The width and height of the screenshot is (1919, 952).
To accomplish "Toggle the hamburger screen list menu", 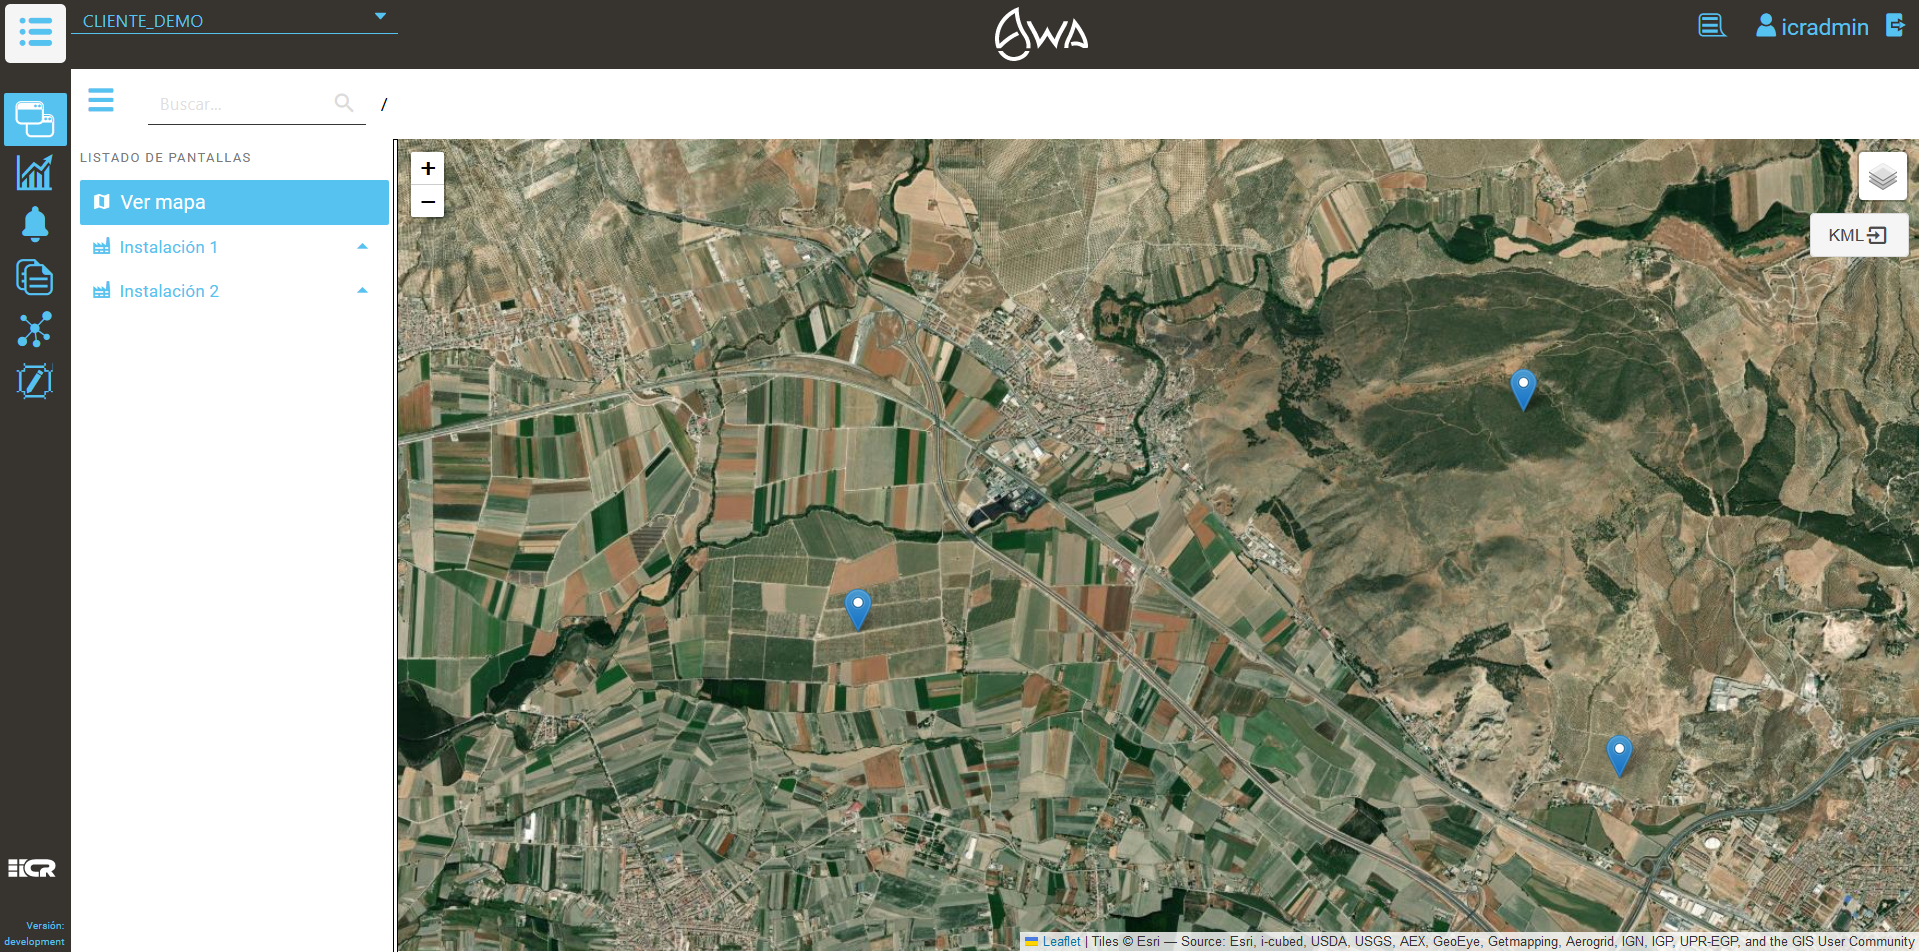I will click(101, 100).
